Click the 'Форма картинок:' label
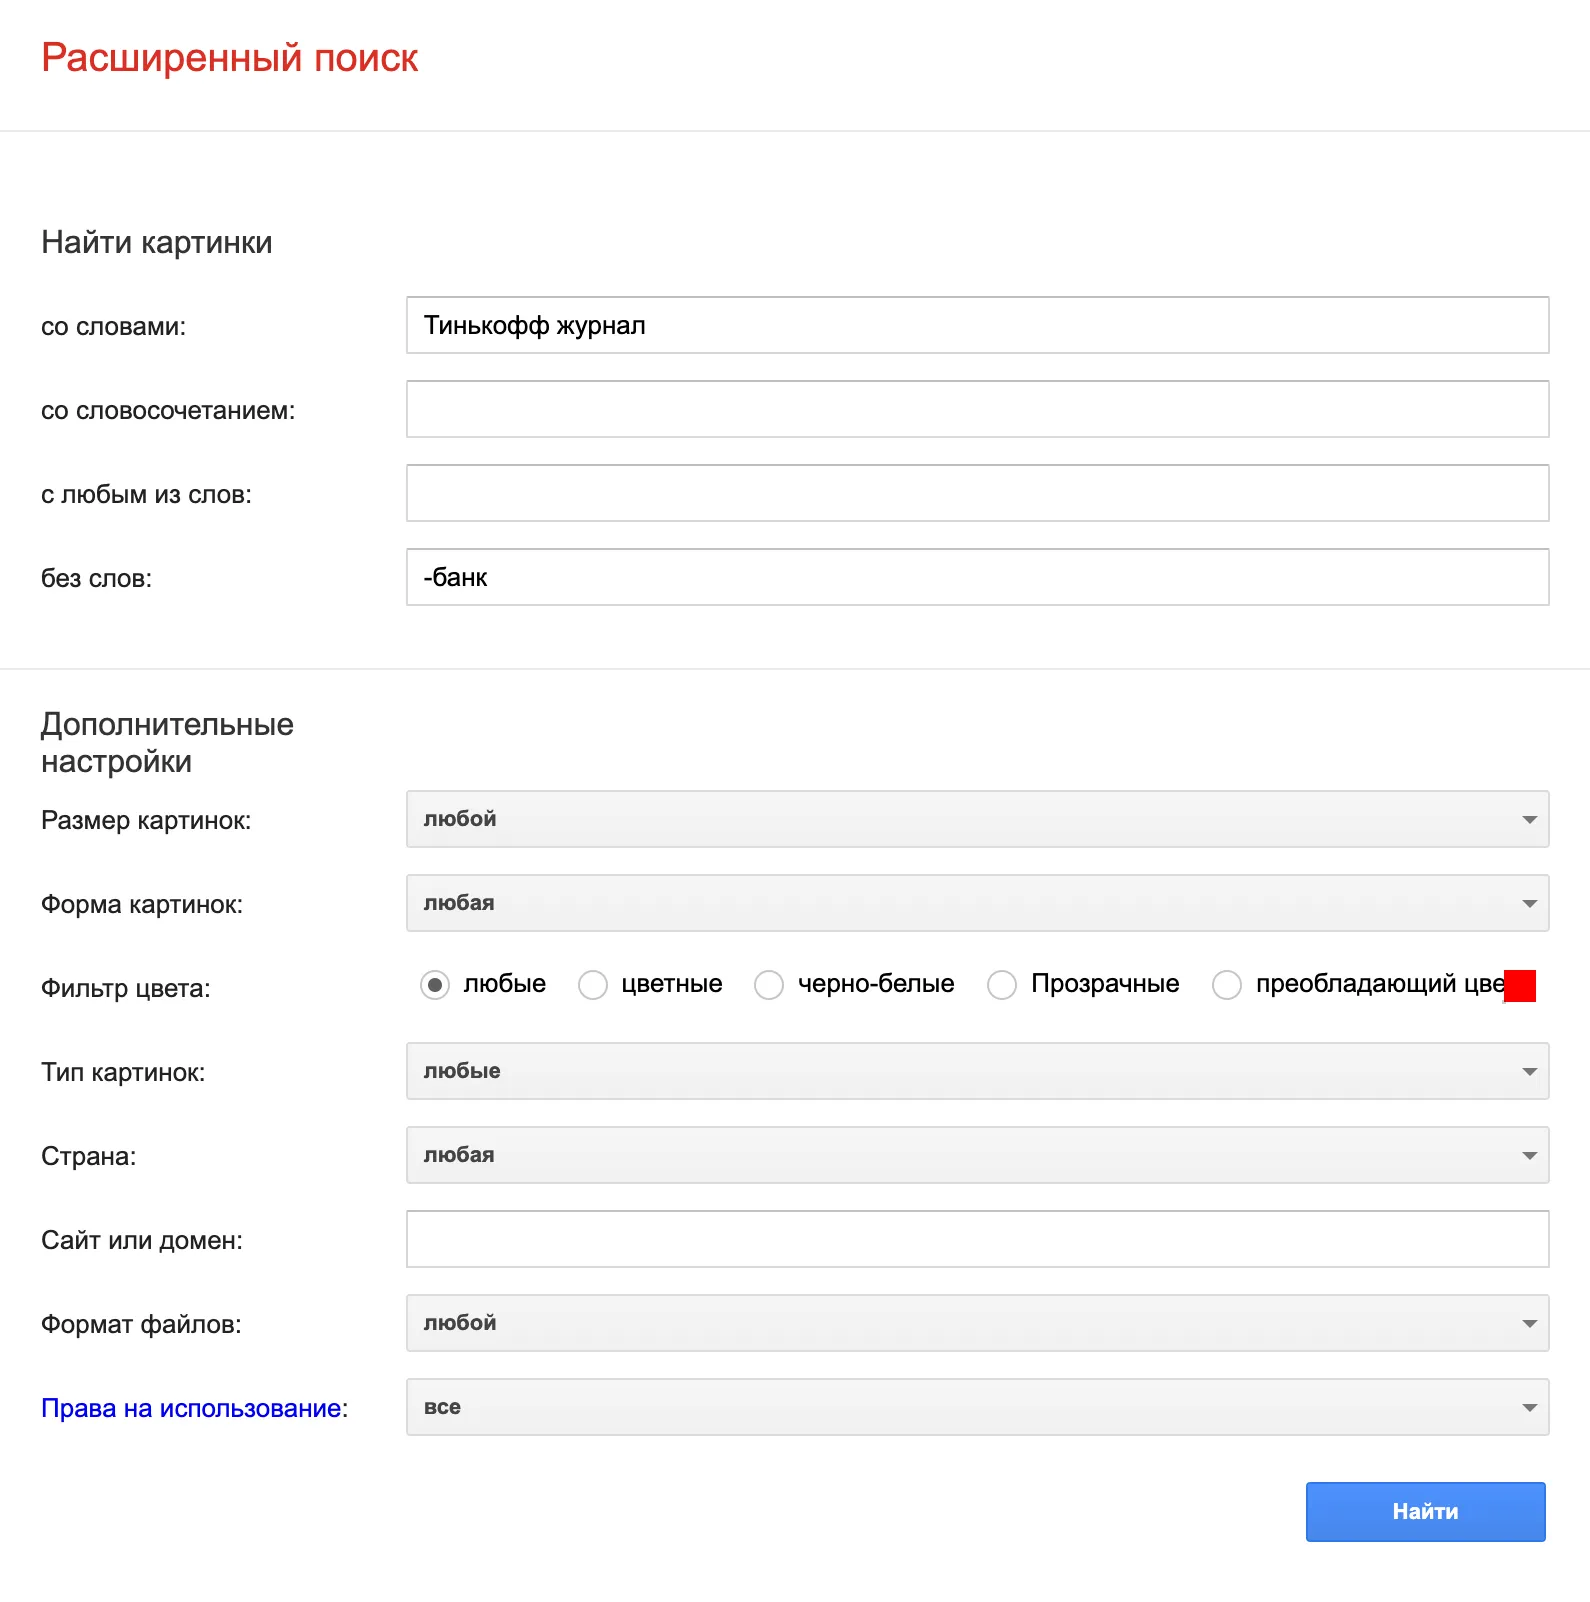This screenshot has height=1602, width=1590. tap(142, 904)
